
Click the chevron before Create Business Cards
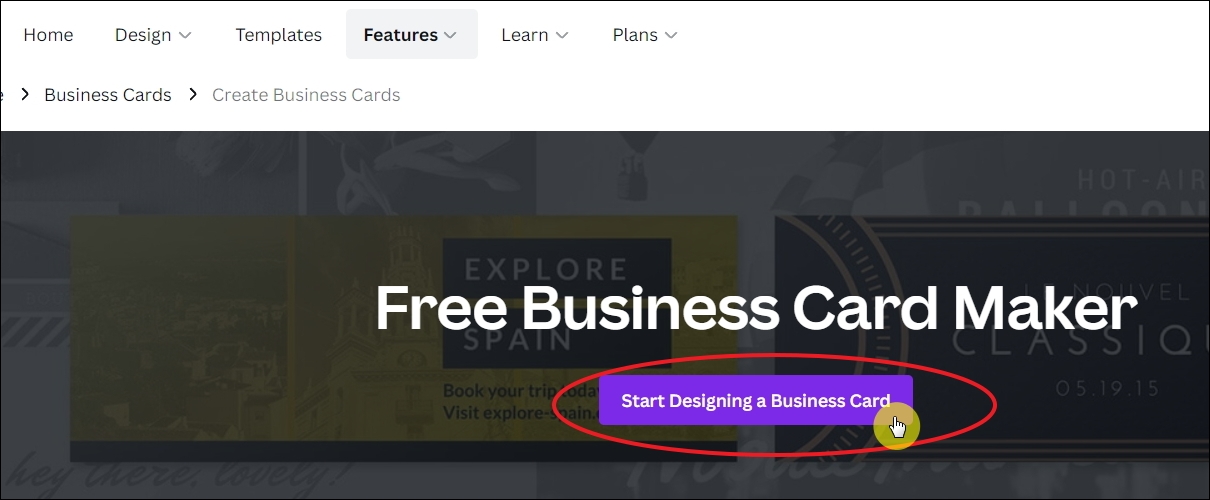point(192,95)
